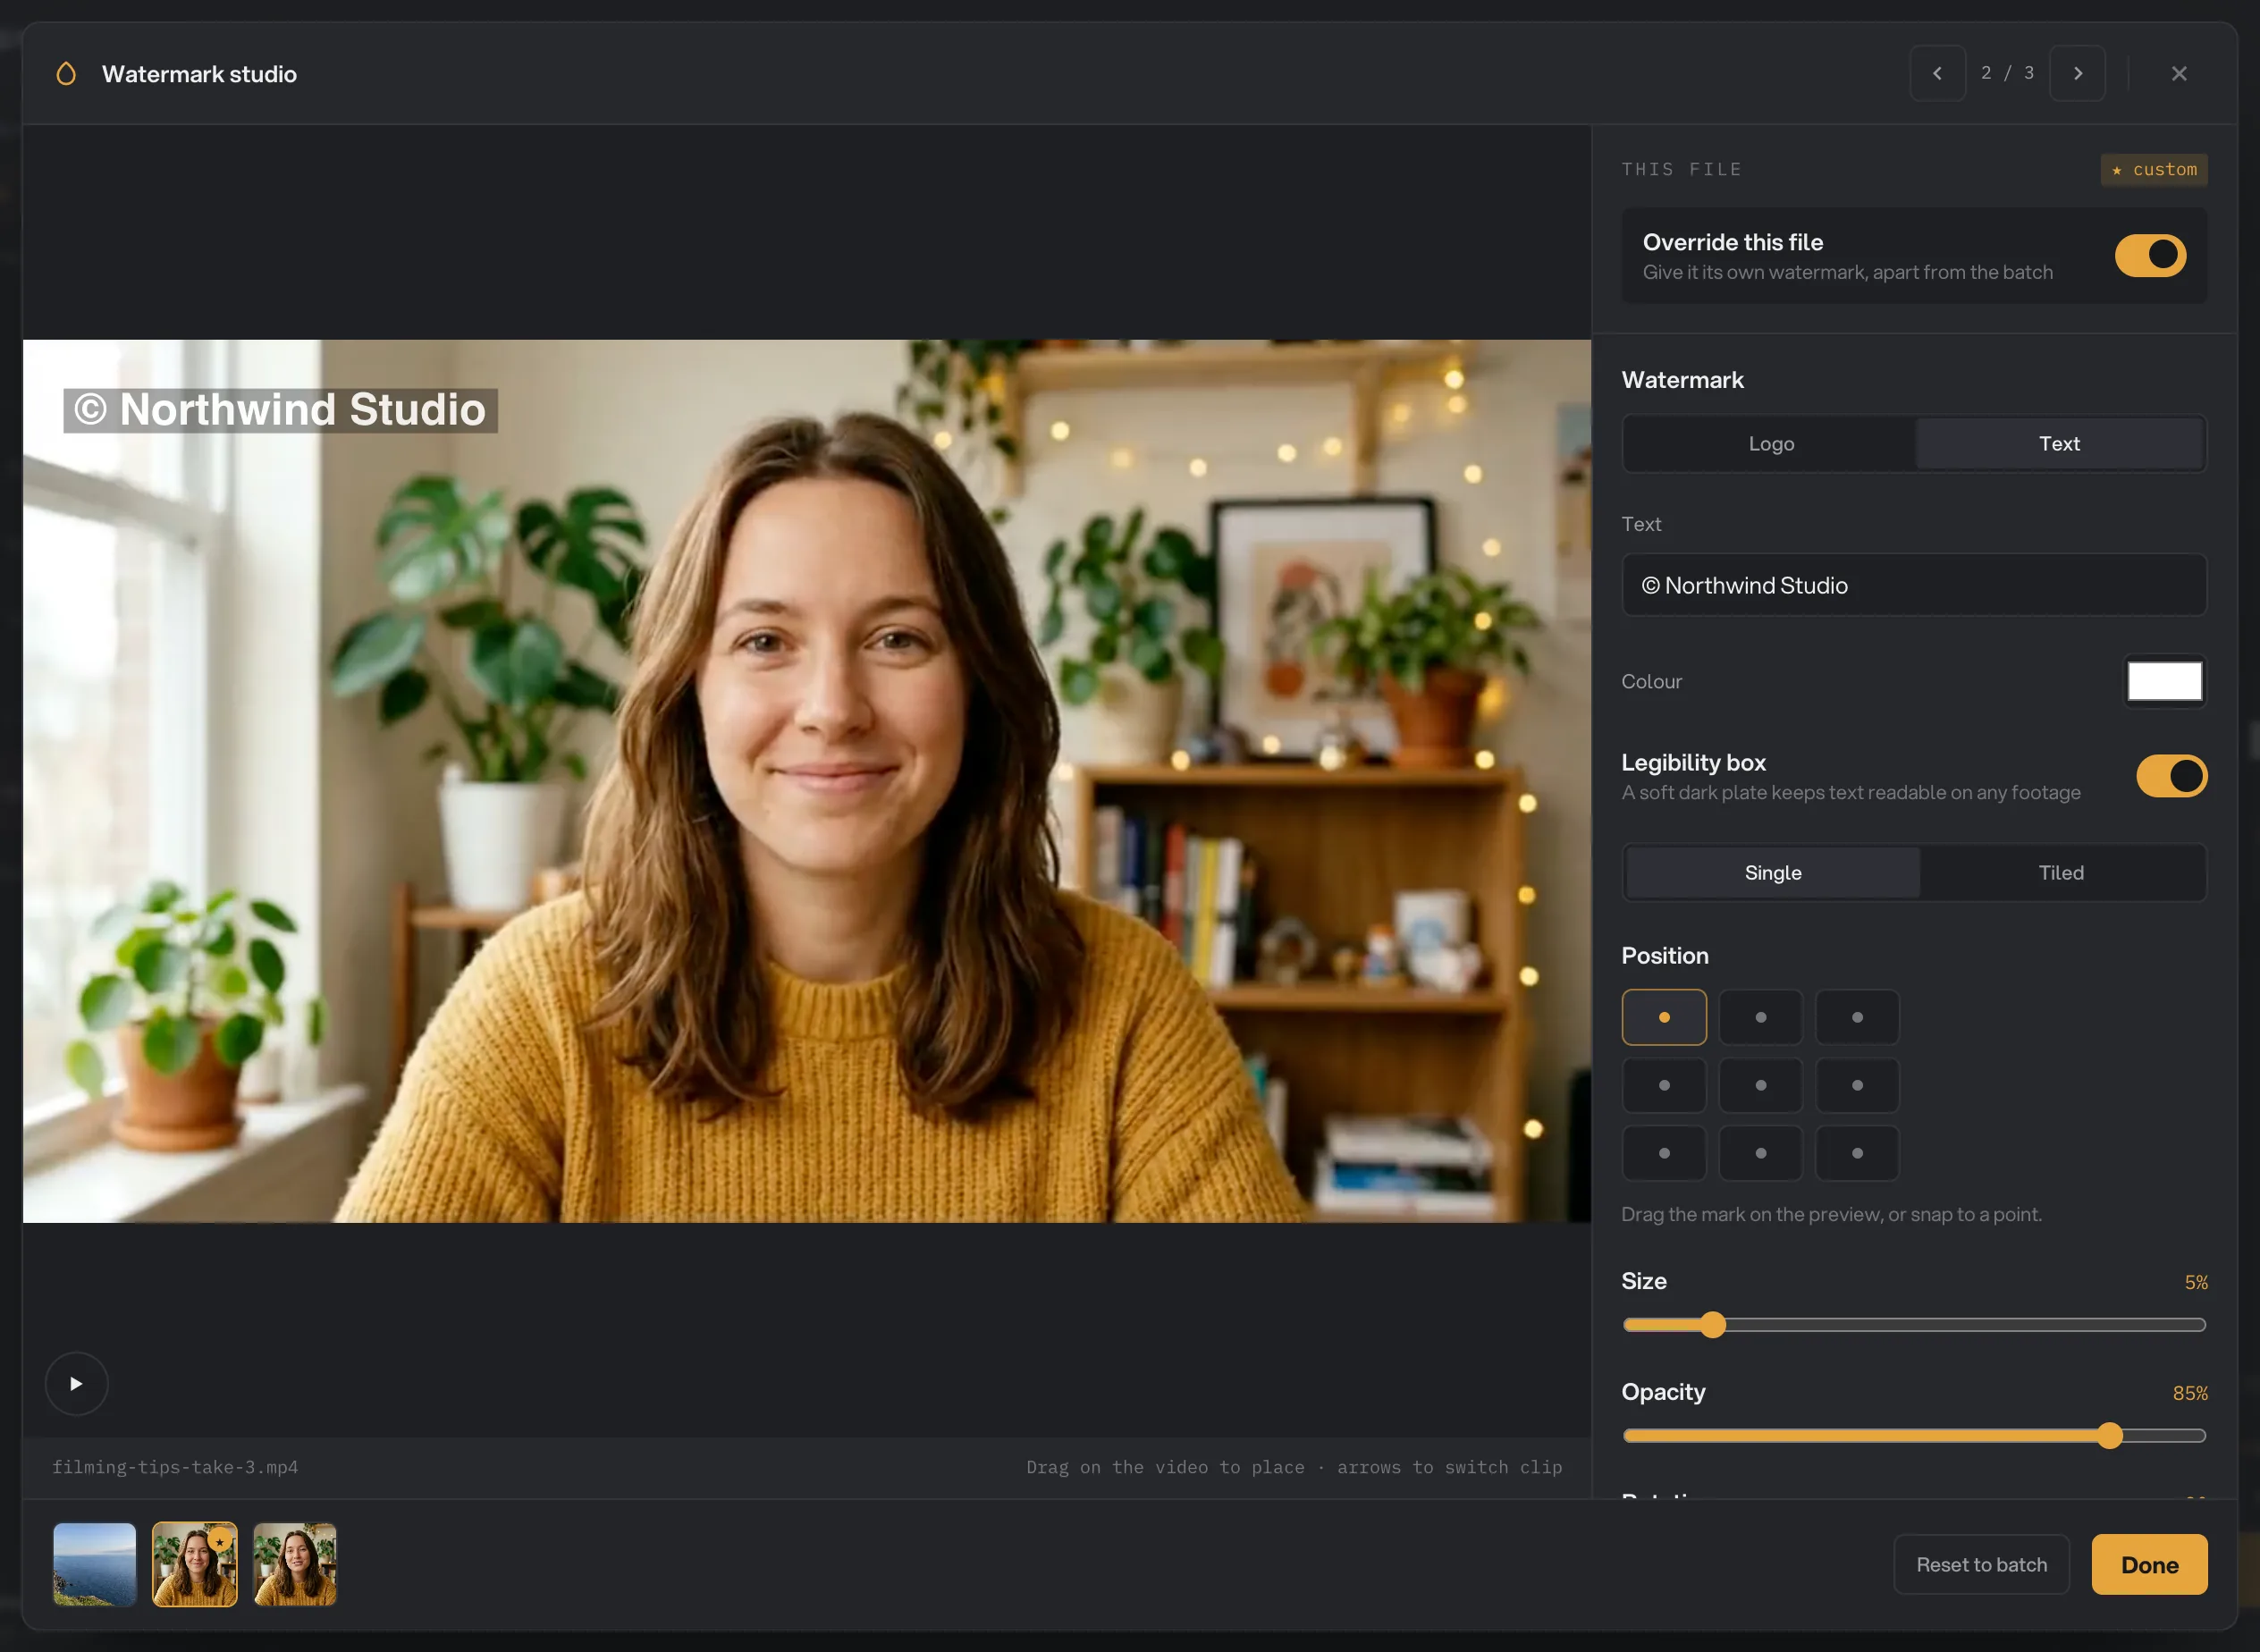
Task: Disable the Legibility box toggle
Action: [2171, 776]
